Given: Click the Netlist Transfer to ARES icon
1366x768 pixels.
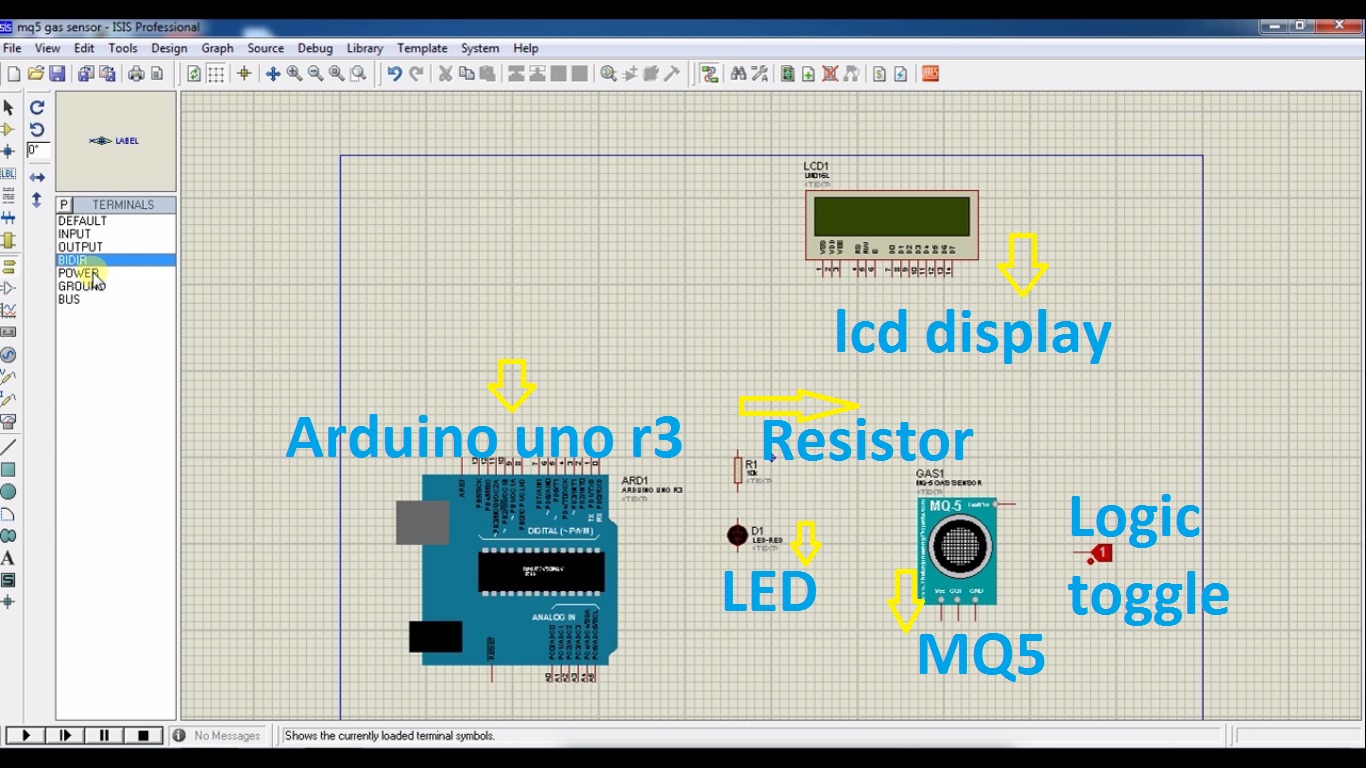Looking at the screenshot, I should (927, 72).
